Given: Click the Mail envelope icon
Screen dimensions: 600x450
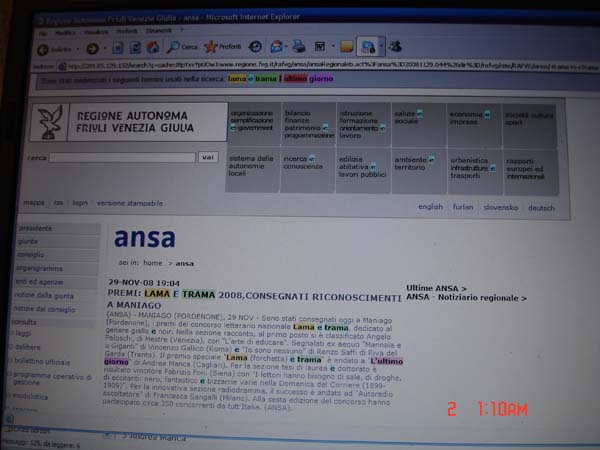Looking at the screenshot, I should pos(276,47).
